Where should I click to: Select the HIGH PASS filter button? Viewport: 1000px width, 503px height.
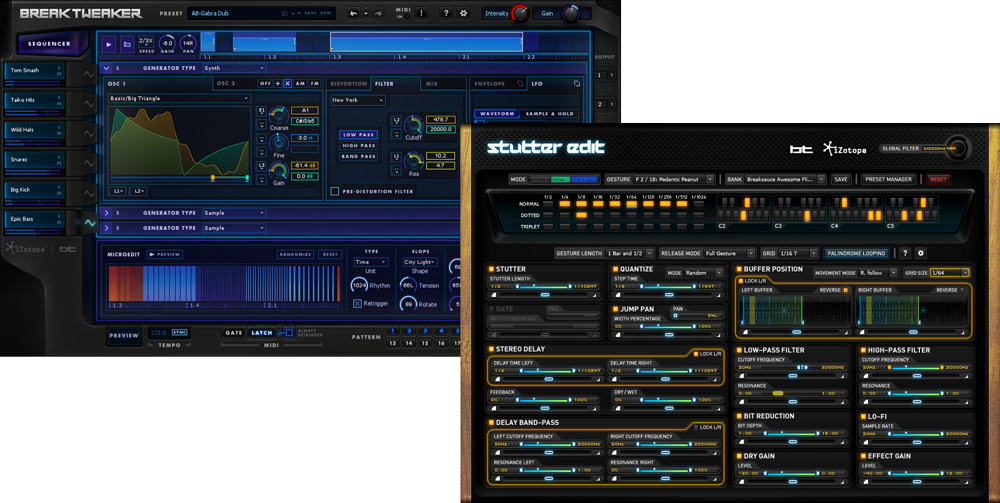click(358, 145)
